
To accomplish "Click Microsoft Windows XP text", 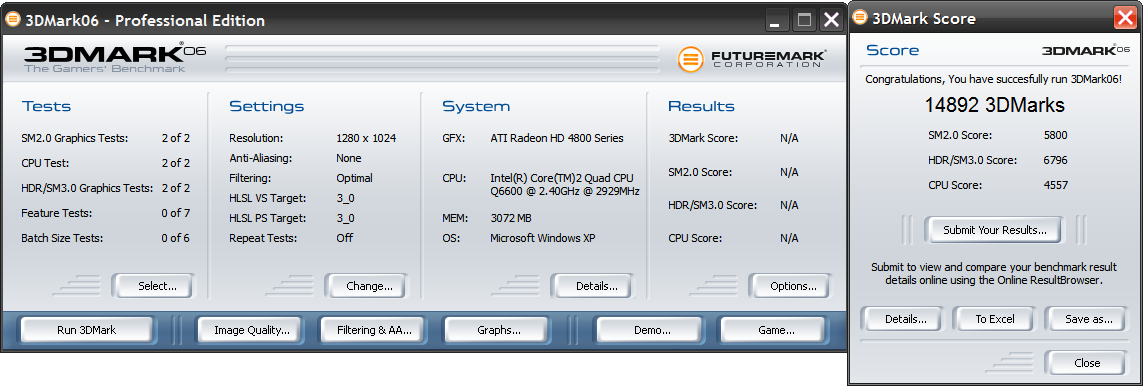I will coord(542,238).
